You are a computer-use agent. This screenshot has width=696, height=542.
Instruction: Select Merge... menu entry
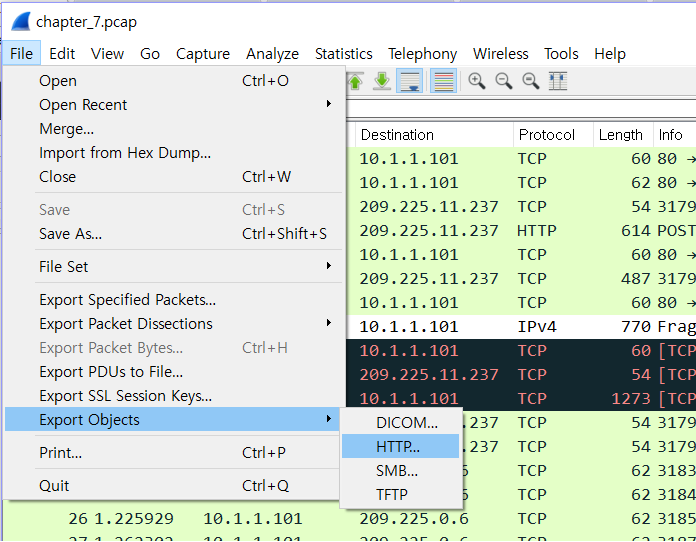point(175,129)
